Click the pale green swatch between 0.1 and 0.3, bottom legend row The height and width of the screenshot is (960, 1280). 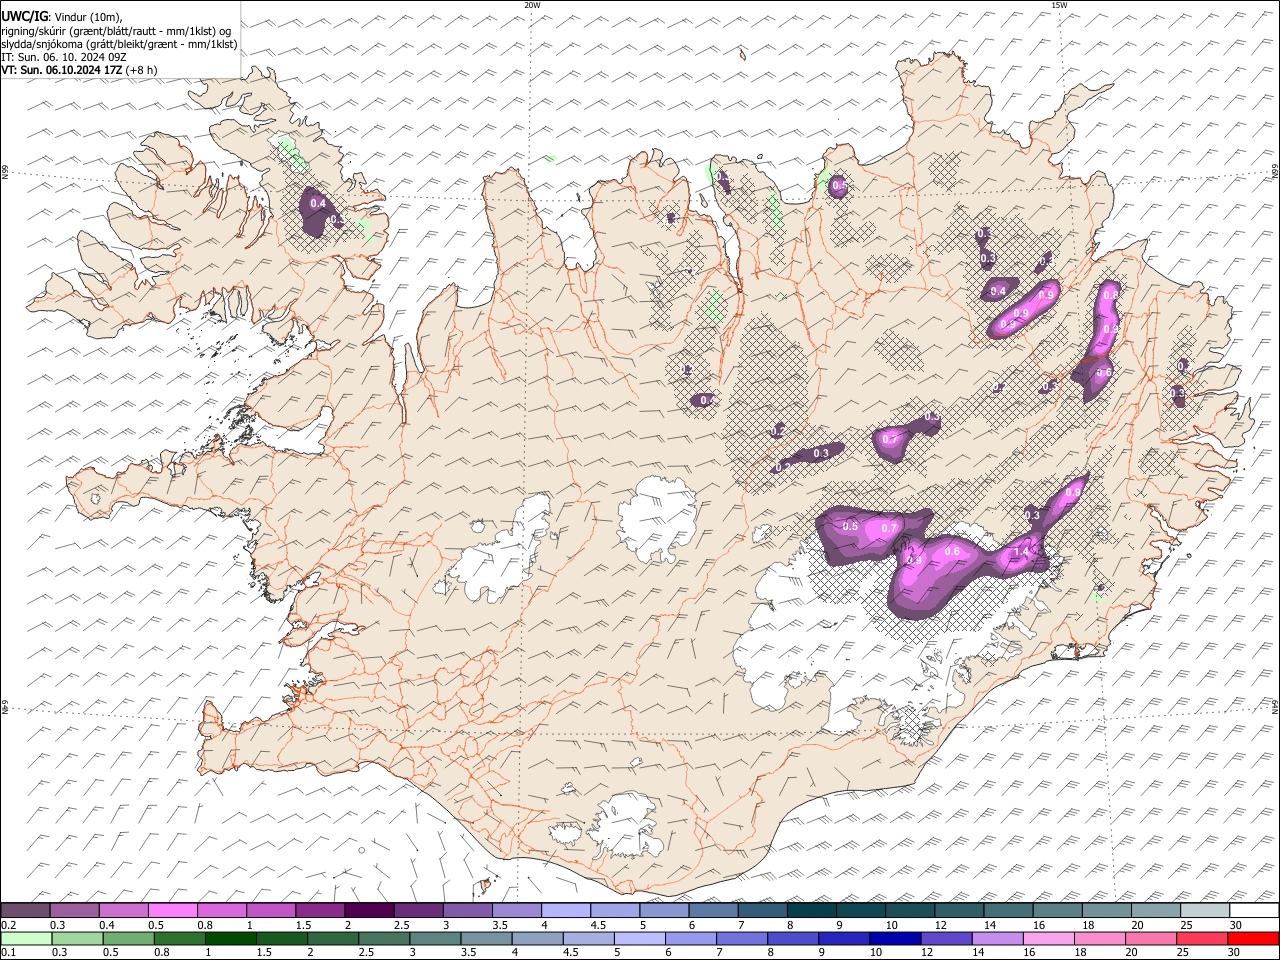[26, 939]
